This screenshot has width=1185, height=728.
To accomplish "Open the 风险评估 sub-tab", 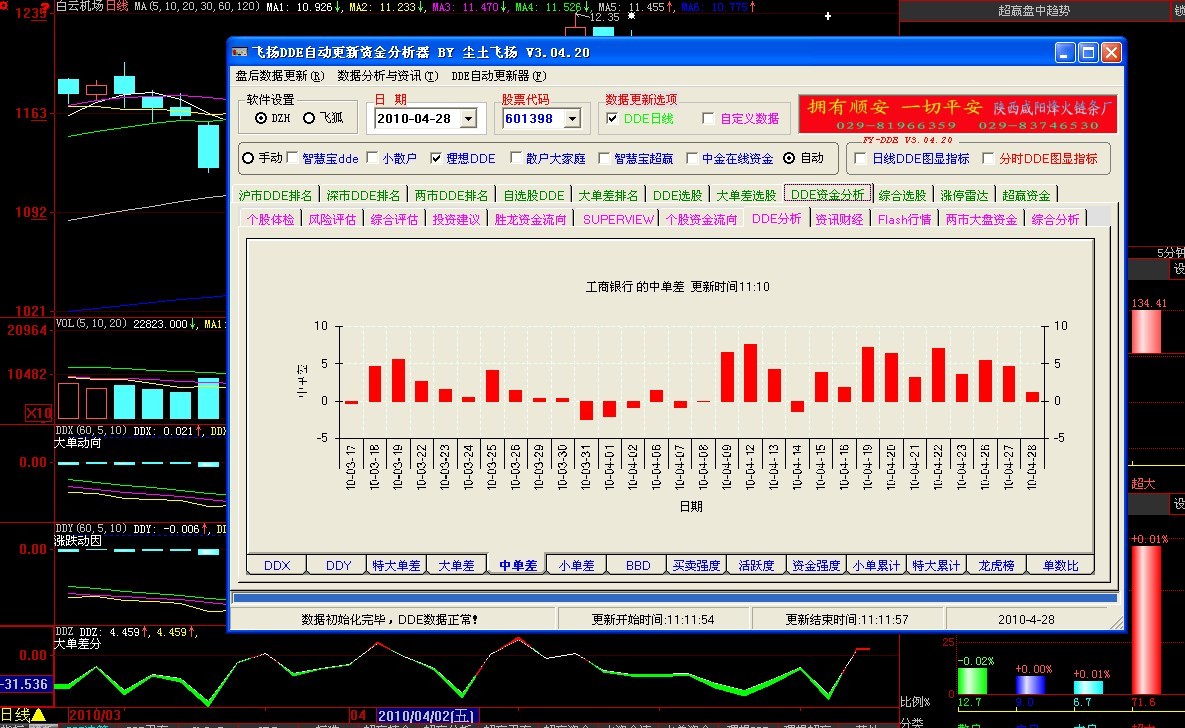I will [333, 219].
